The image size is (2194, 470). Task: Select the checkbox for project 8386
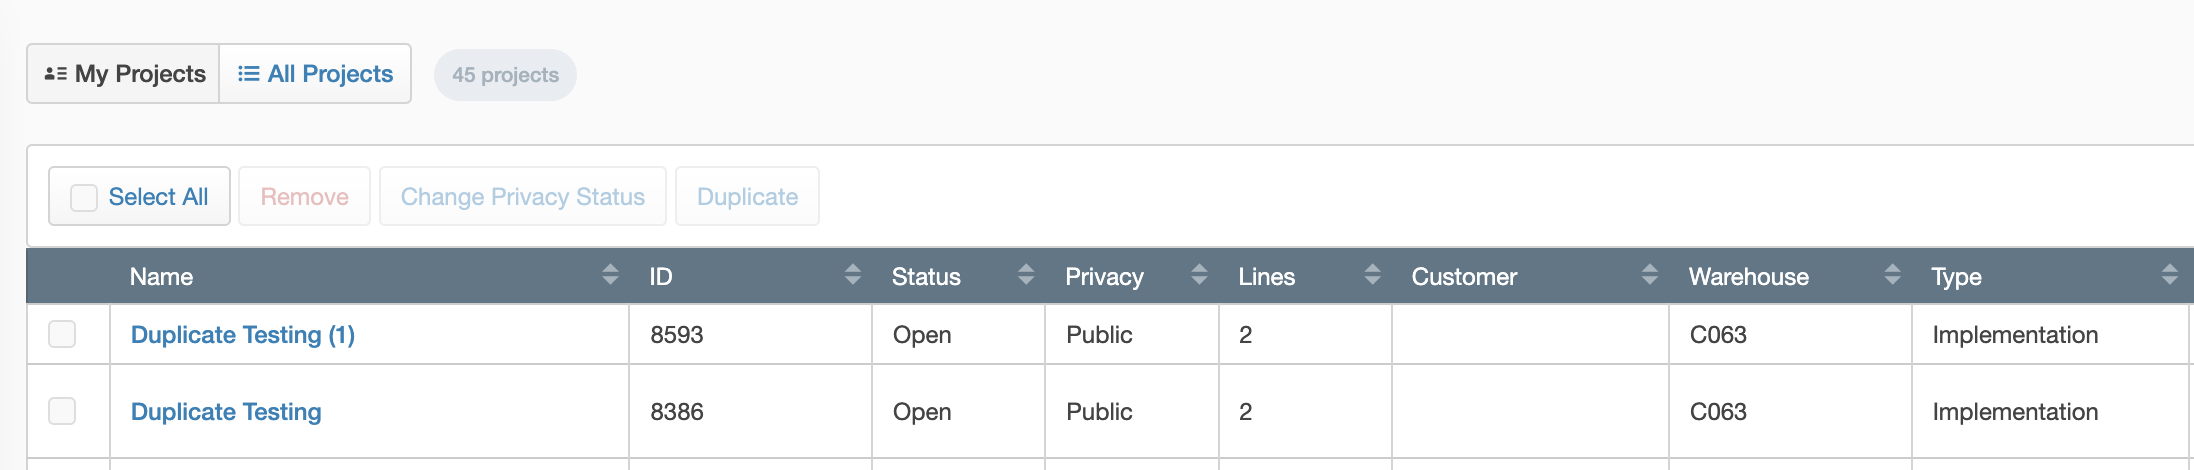pos(62,411)
